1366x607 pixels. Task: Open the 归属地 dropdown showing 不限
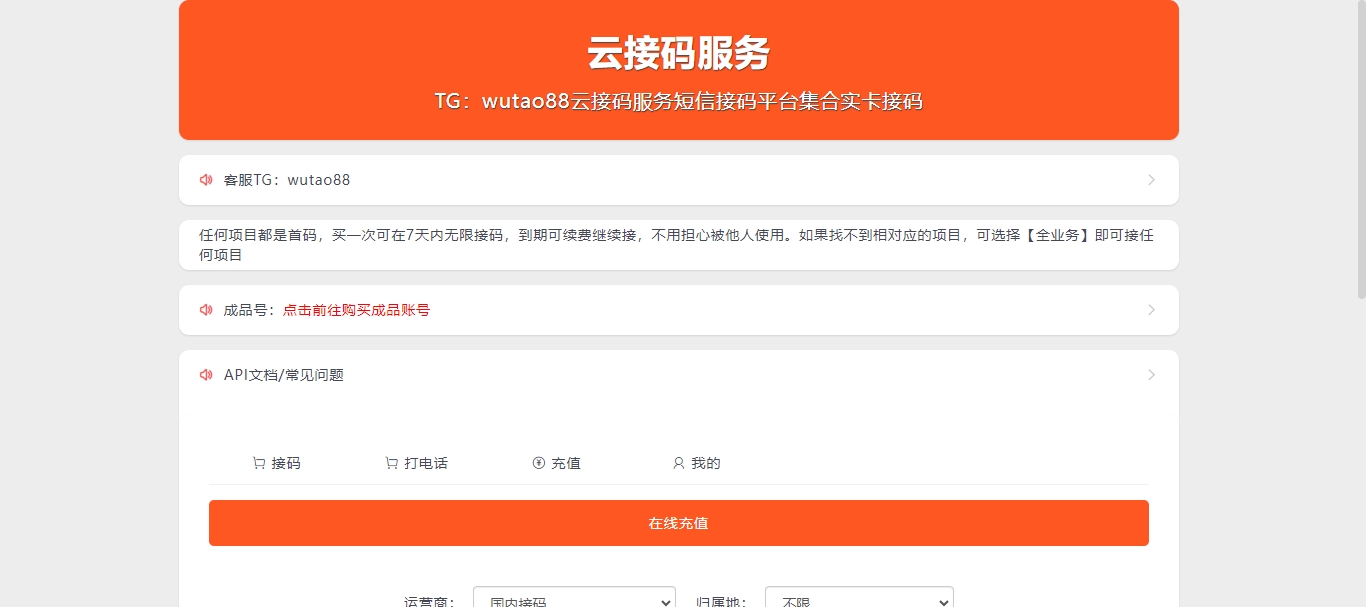[858, 598]
